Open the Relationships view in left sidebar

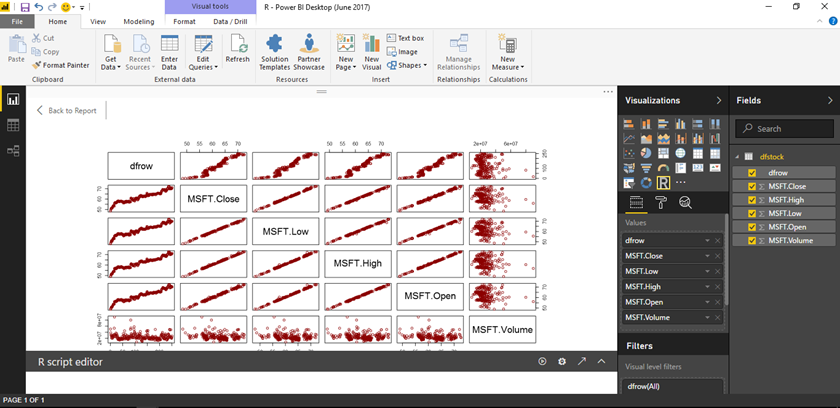click(x=13, y=150)
